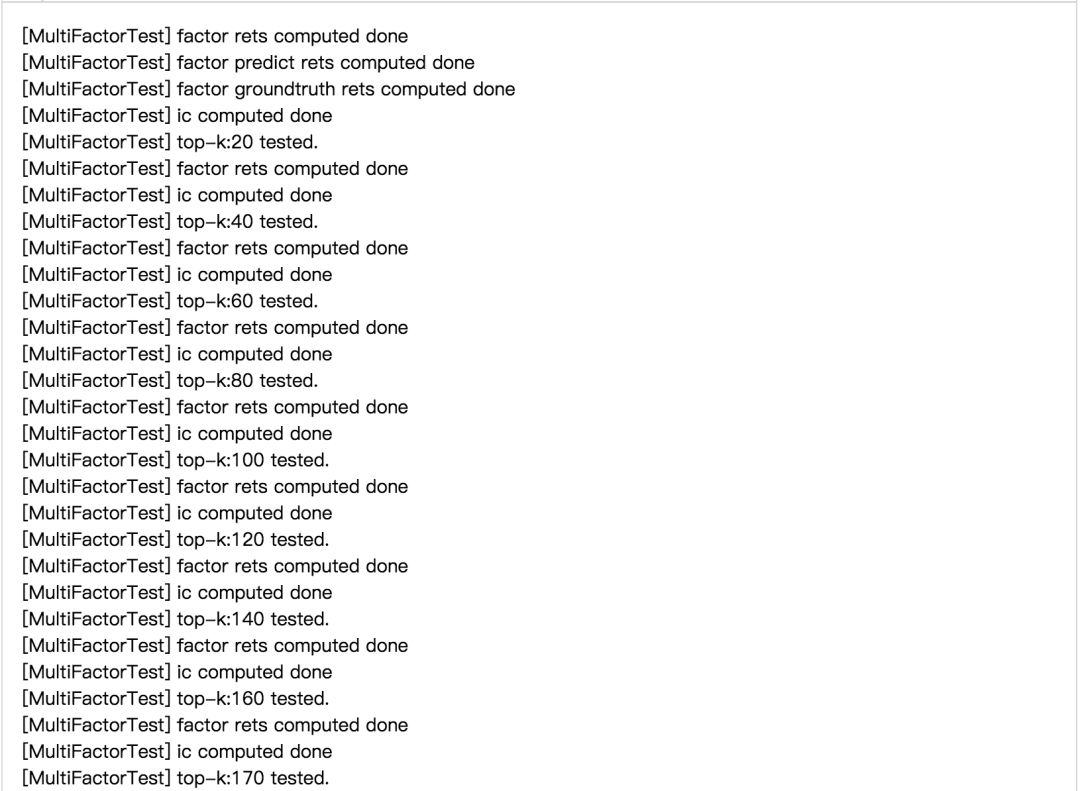Select the "factor groundtruth rets computed done" line
Screen dimensions: 1080x791
(x=268, y=89)
